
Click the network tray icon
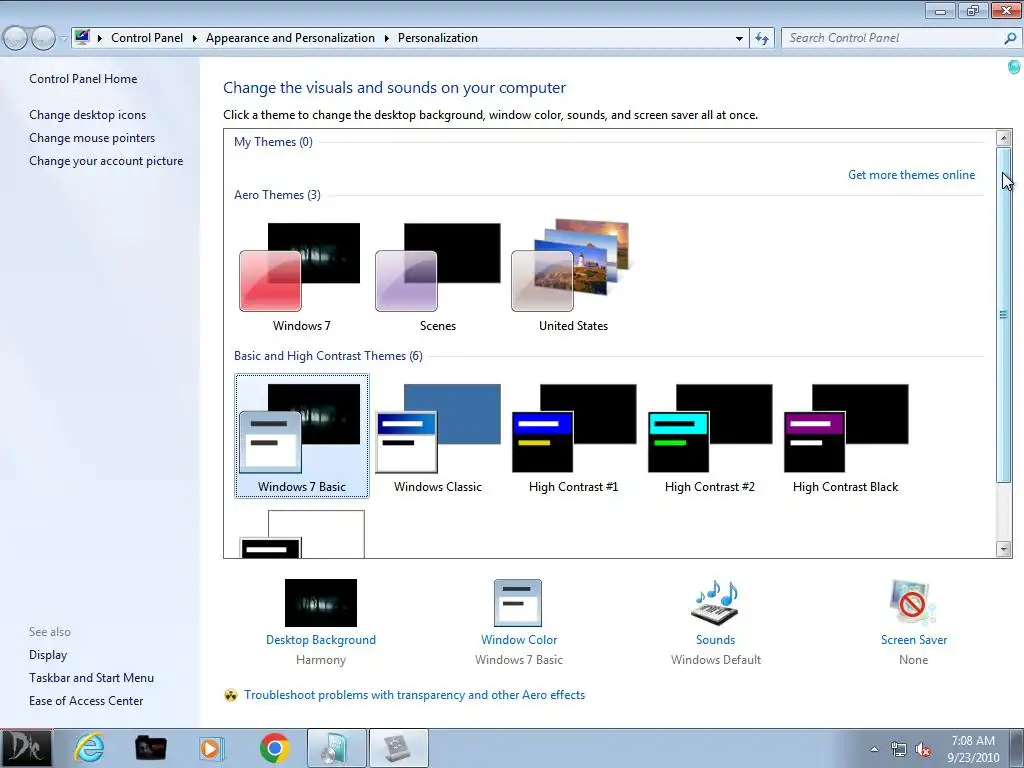coord(899,750)
